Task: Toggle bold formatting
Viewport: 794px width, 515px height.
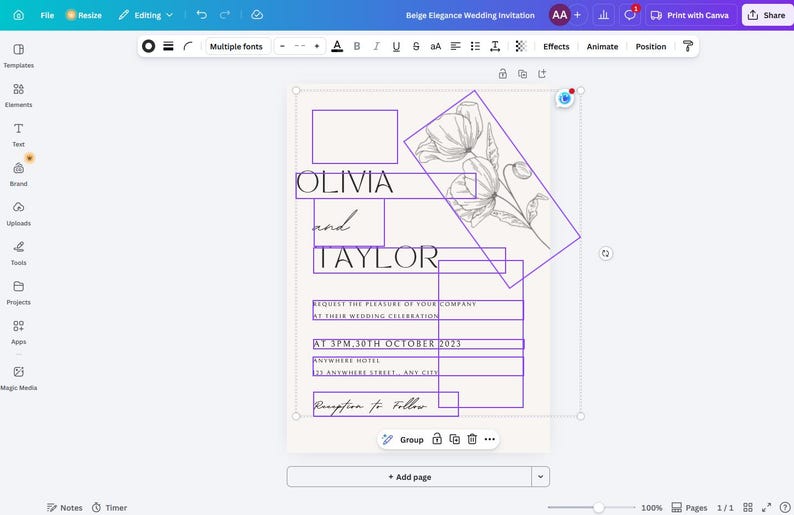Action: click(356, 46)
